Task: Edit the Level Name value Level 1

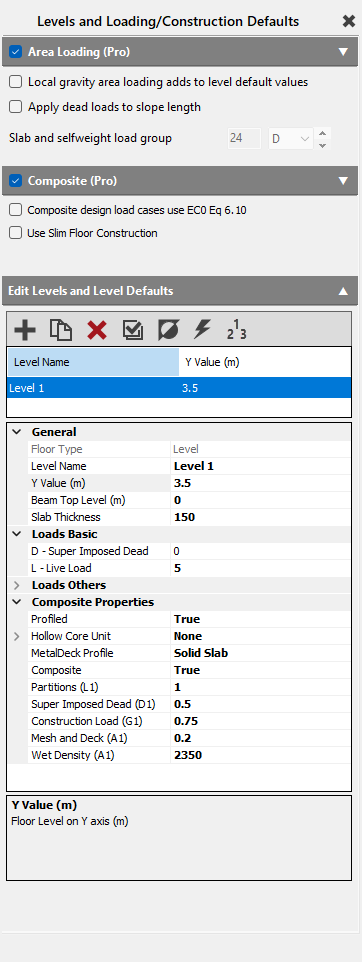Action: [x=260, y=466]
